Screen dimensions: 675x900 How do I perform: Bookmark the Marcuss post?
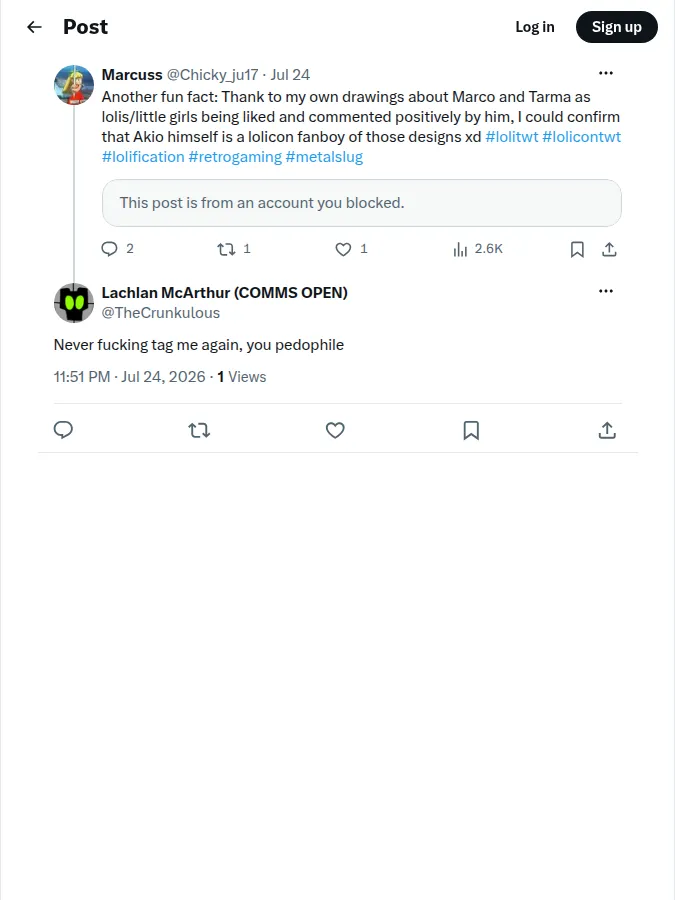577,249
